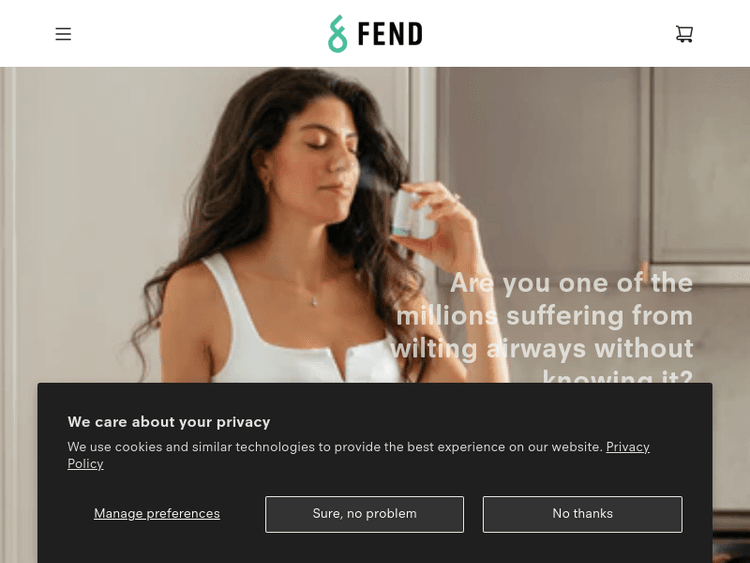
Task: Click the "millions suffering from" headline line
Action: click(x=545, y=316)
